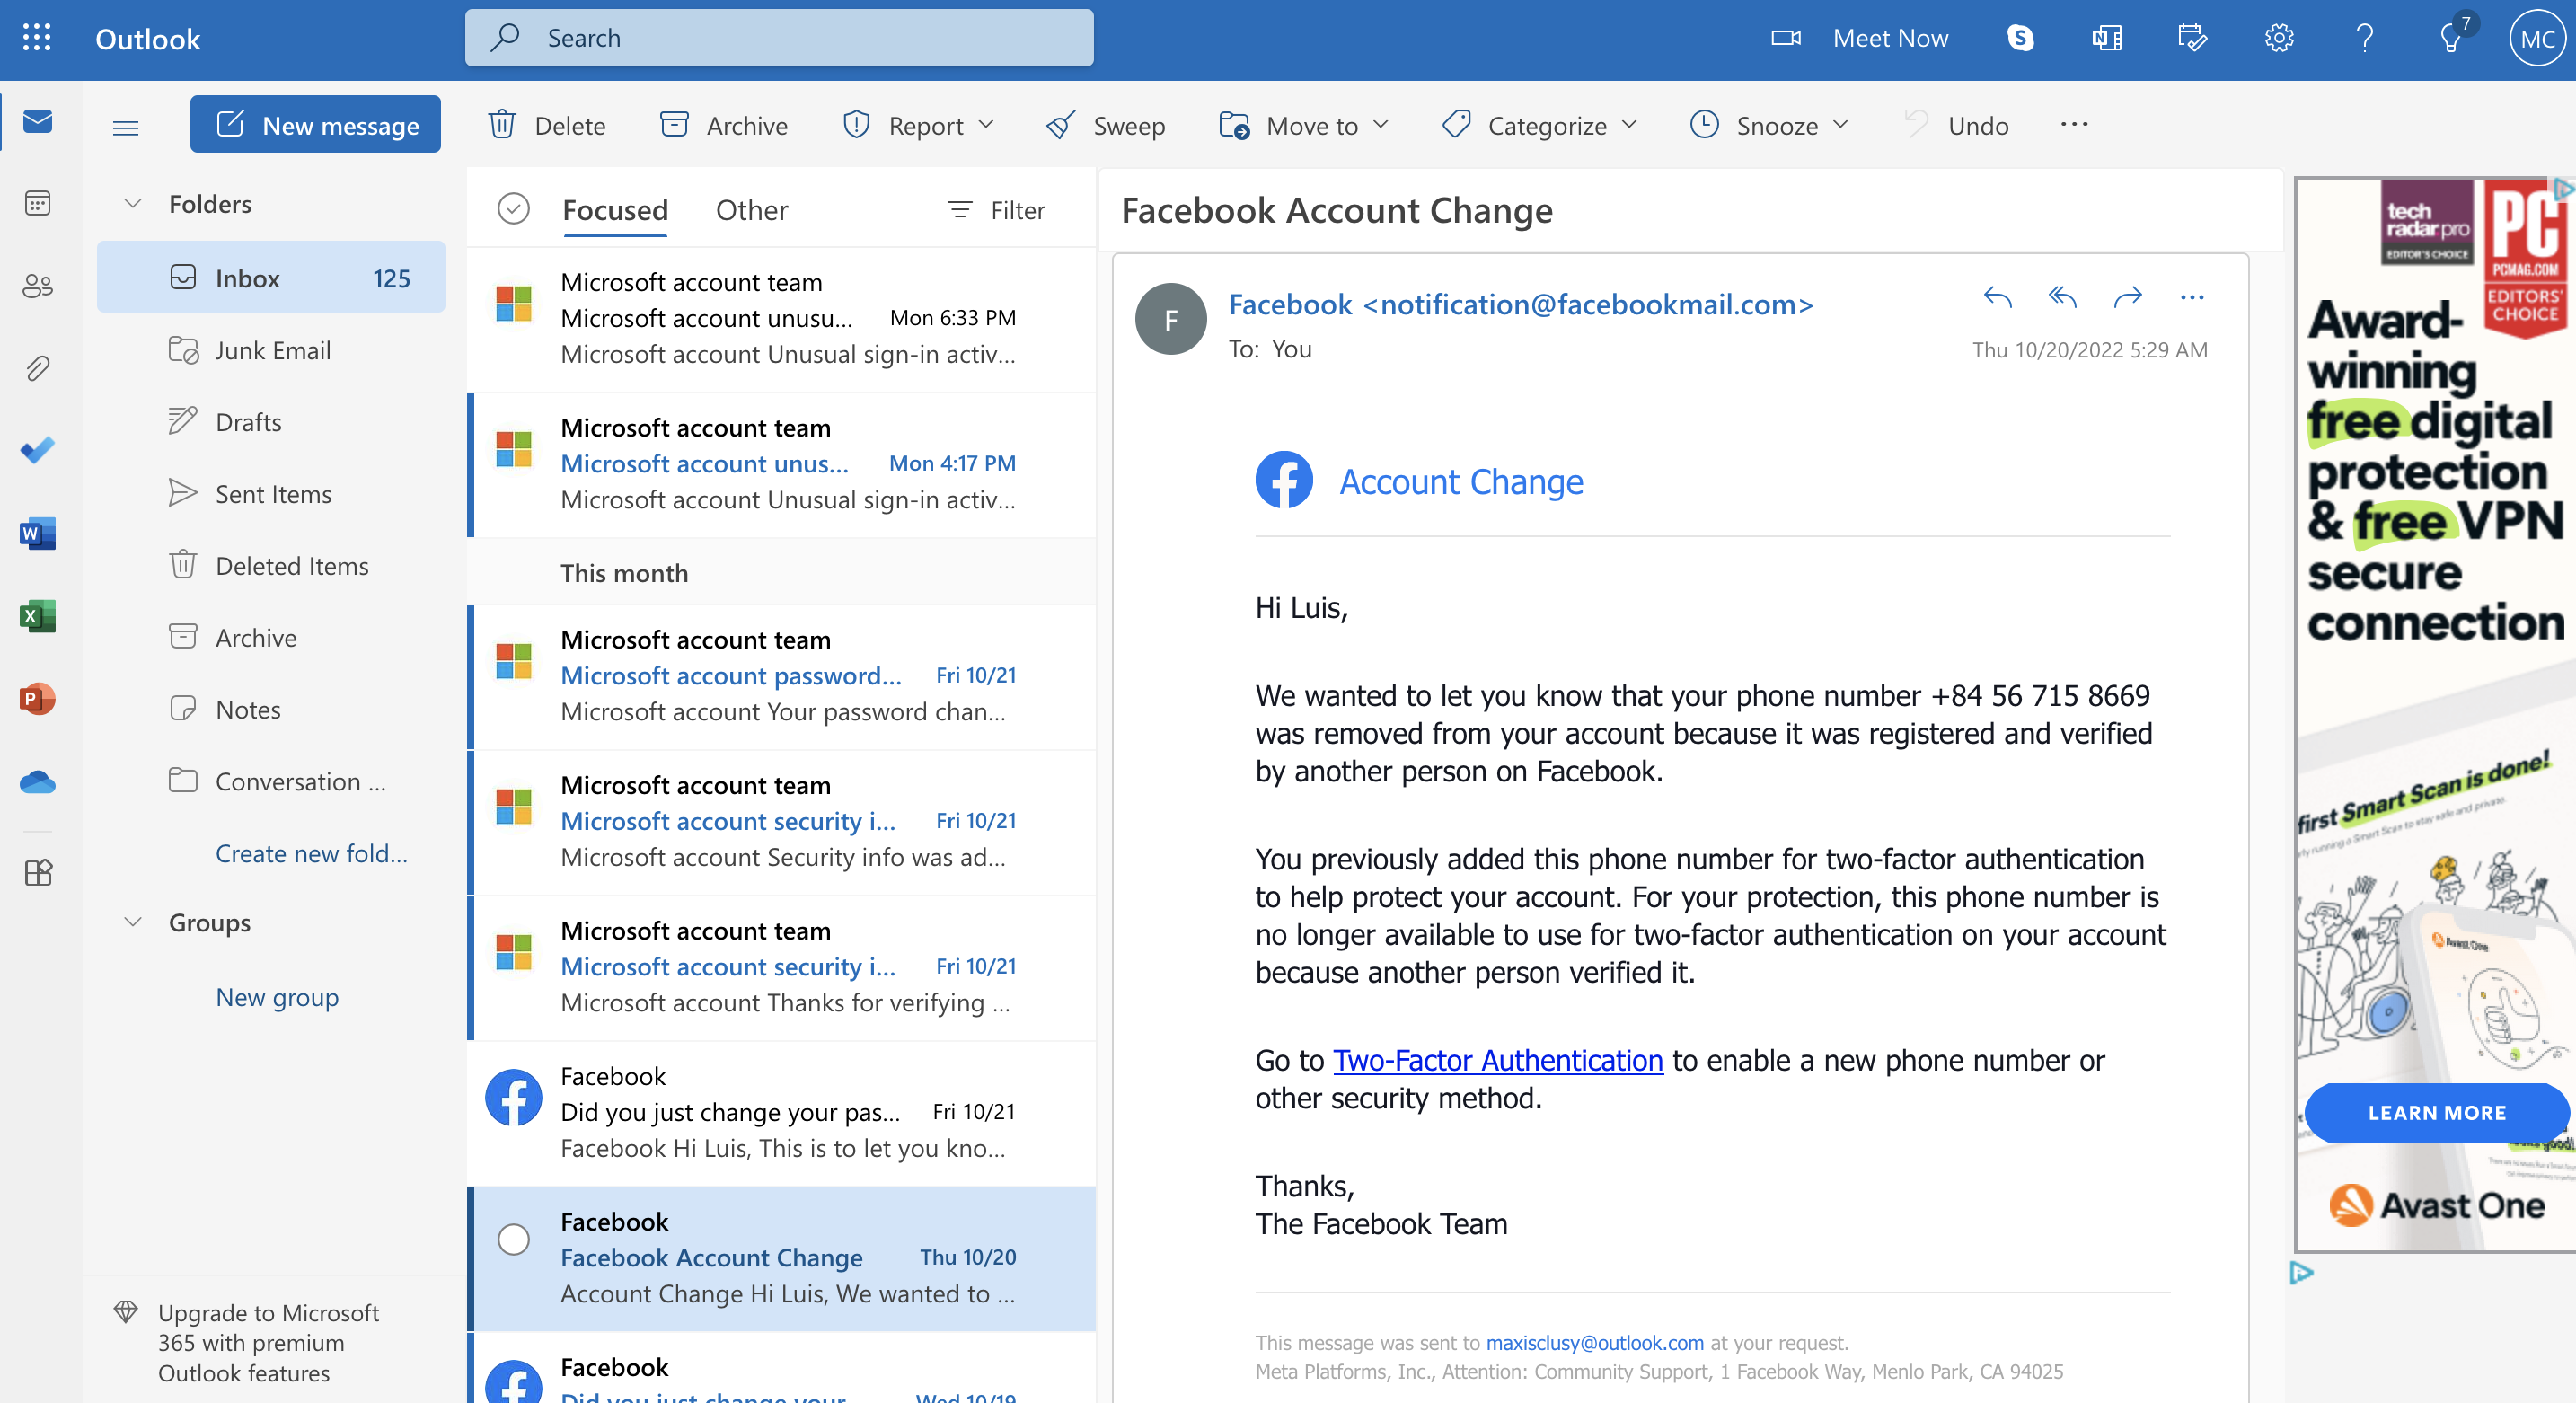The width and height of the screenshot is (2576, 1403).
Task: Collapse the Folders section chevron
Action: tap(133, 203)
